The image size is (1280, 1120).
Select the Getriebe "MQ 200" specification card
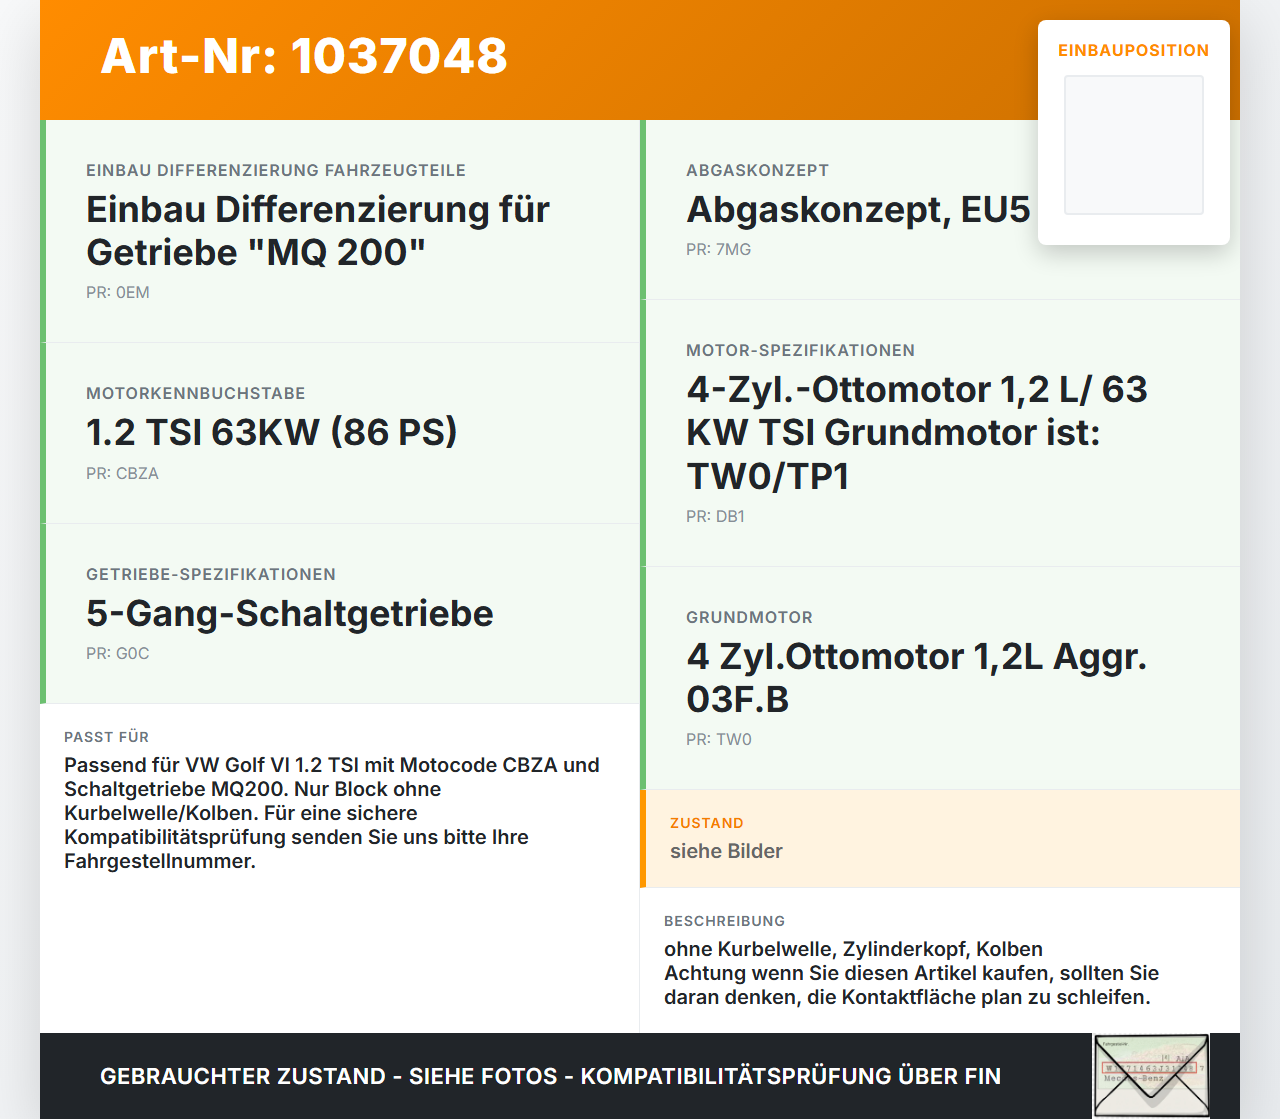(x=340, y=231)
